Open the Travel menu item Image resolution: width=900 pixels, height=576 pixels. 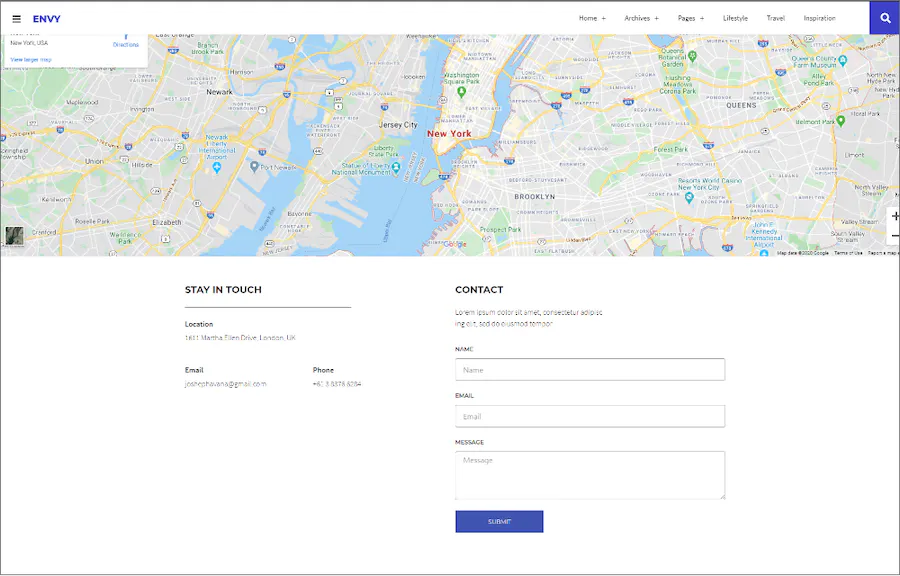775,18
